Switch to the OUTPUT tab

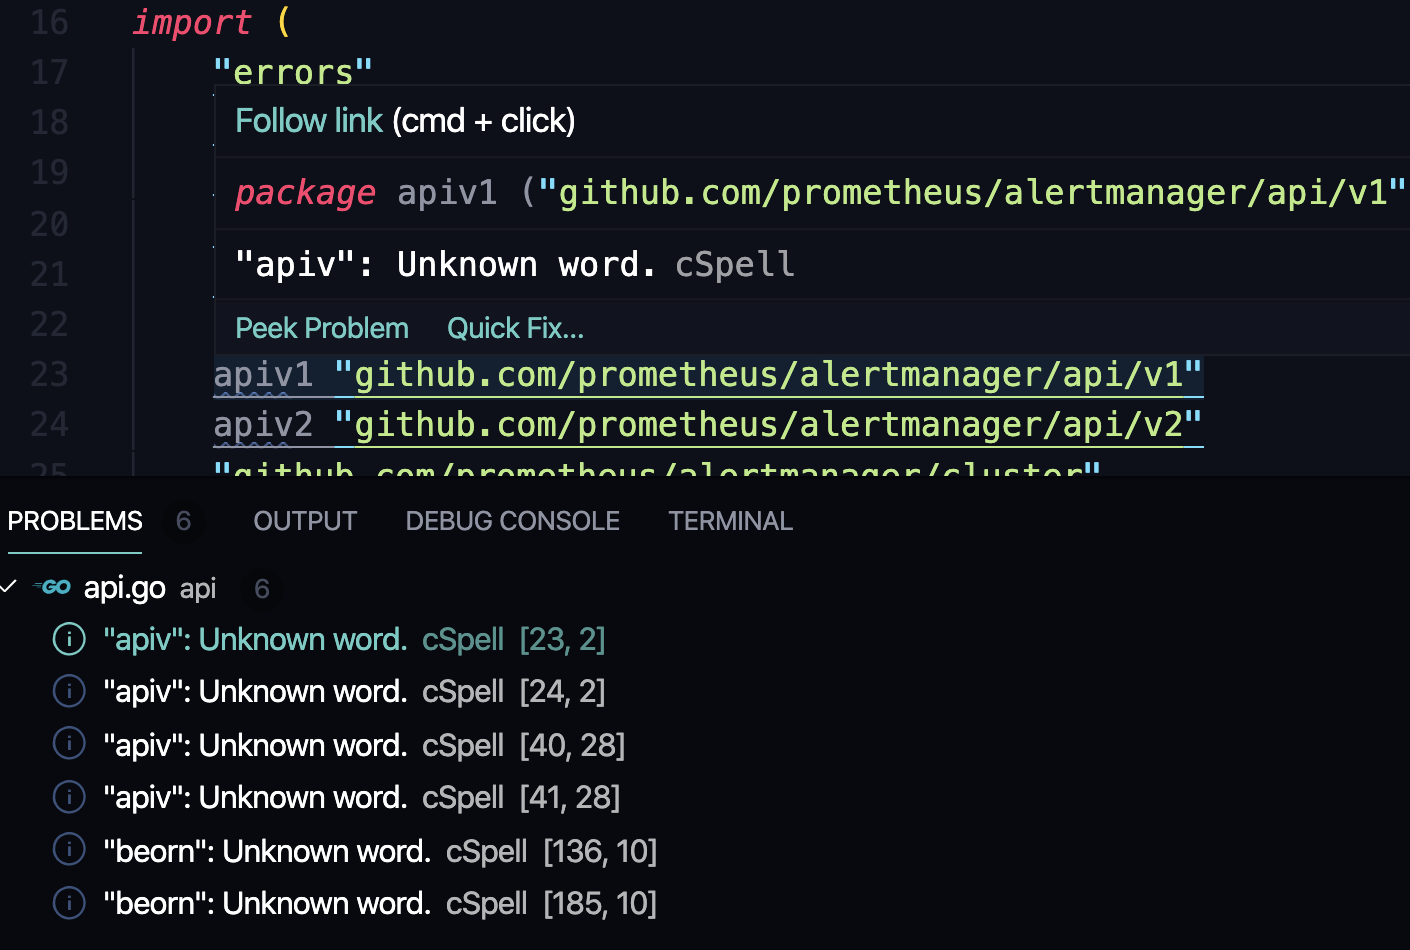click(304, 520)
